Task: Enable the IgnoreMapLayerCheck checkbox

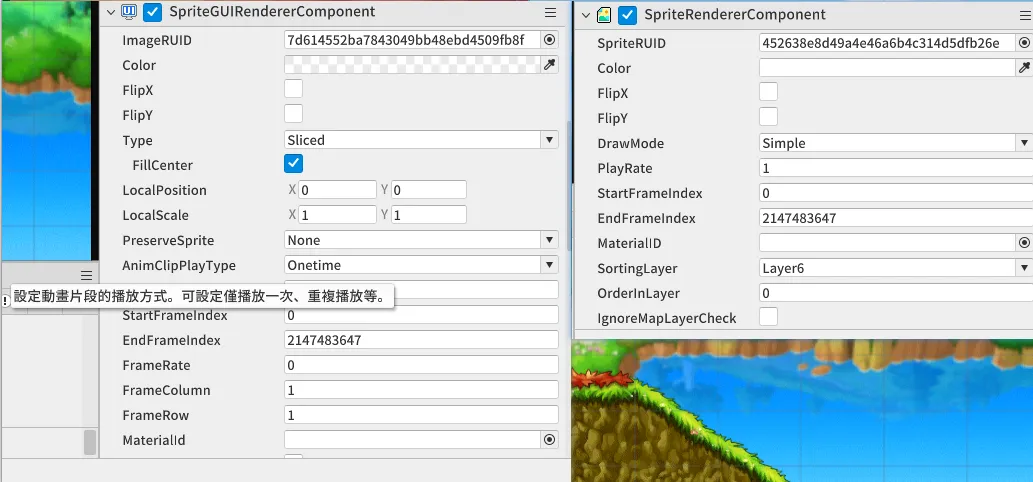Action: [768, 317]
